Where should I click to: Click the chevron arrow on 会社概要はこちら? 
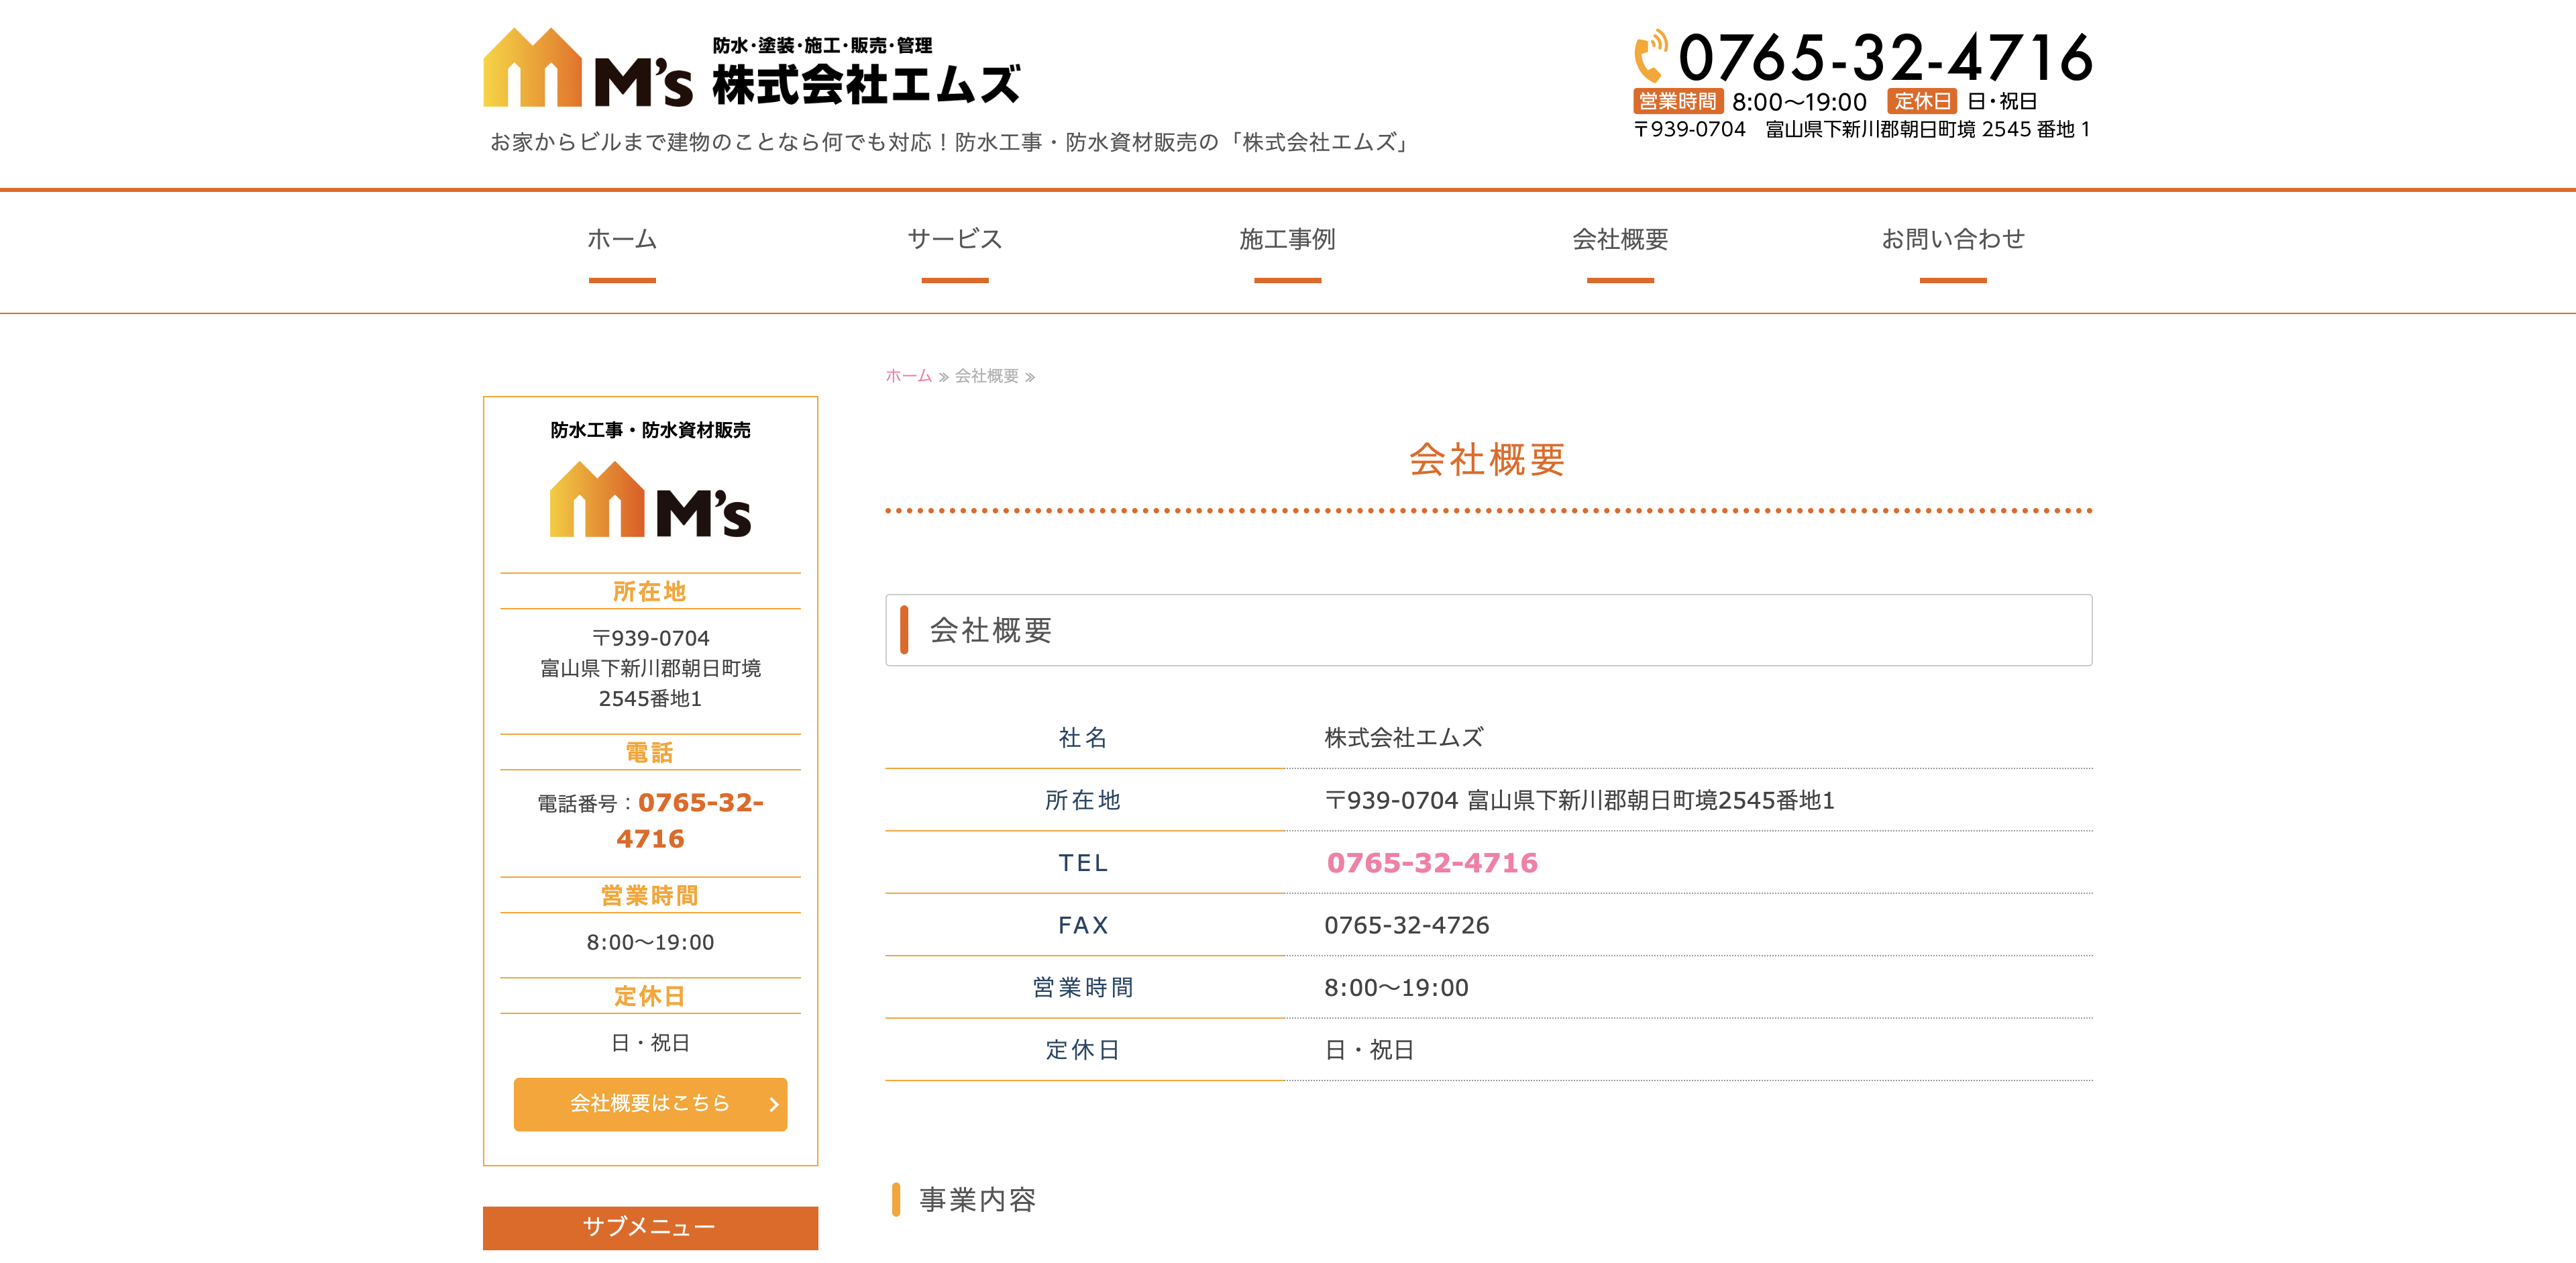coord(773,1104)
